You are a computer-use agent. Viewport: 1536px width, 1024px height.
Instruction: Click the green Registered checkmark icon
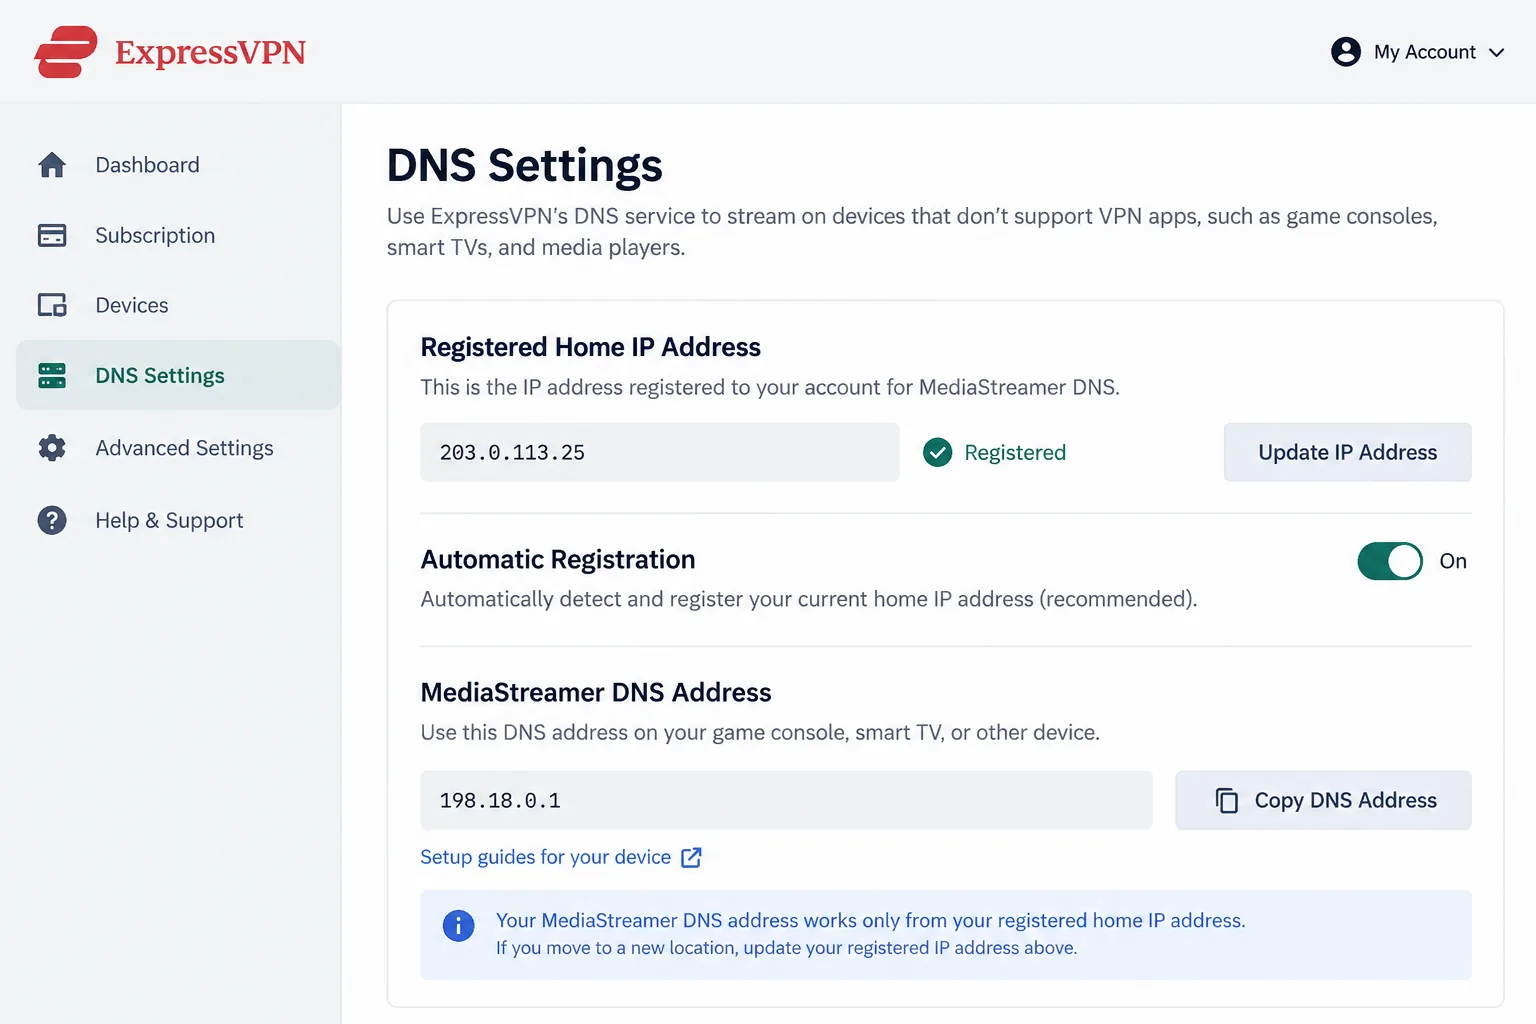(937, 453)
